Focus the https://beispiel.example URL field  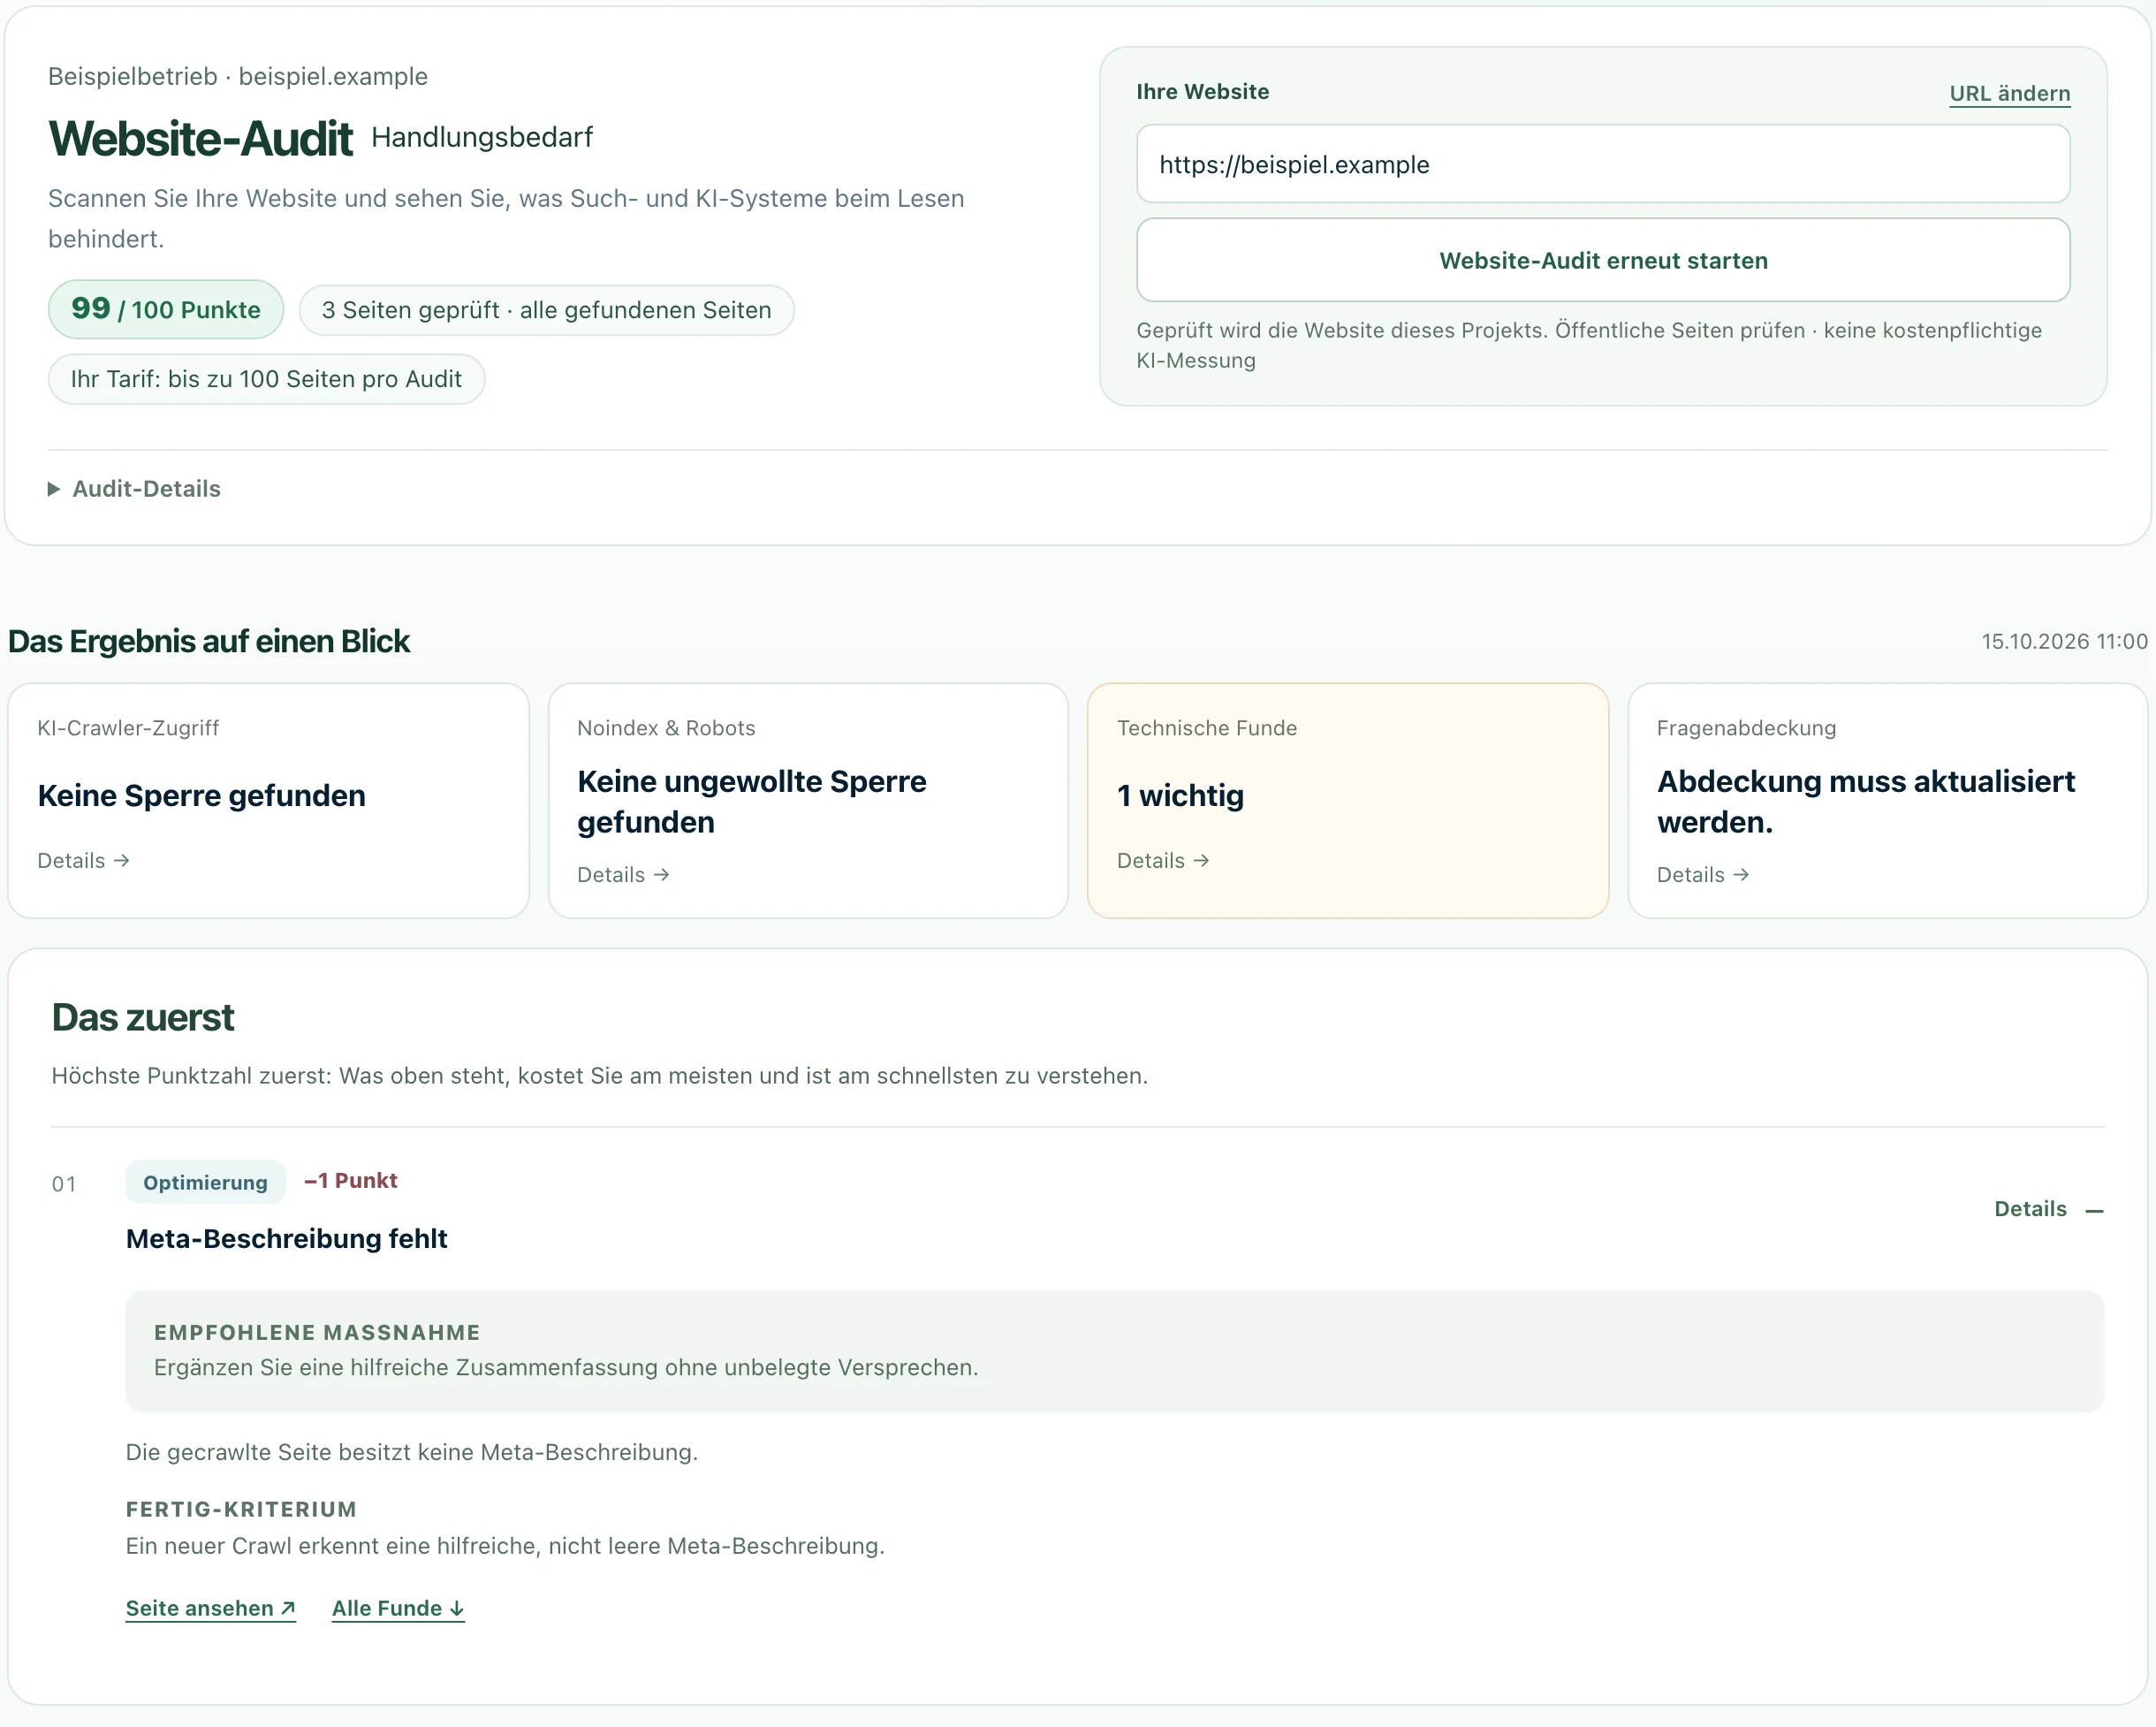(1603, 164)
